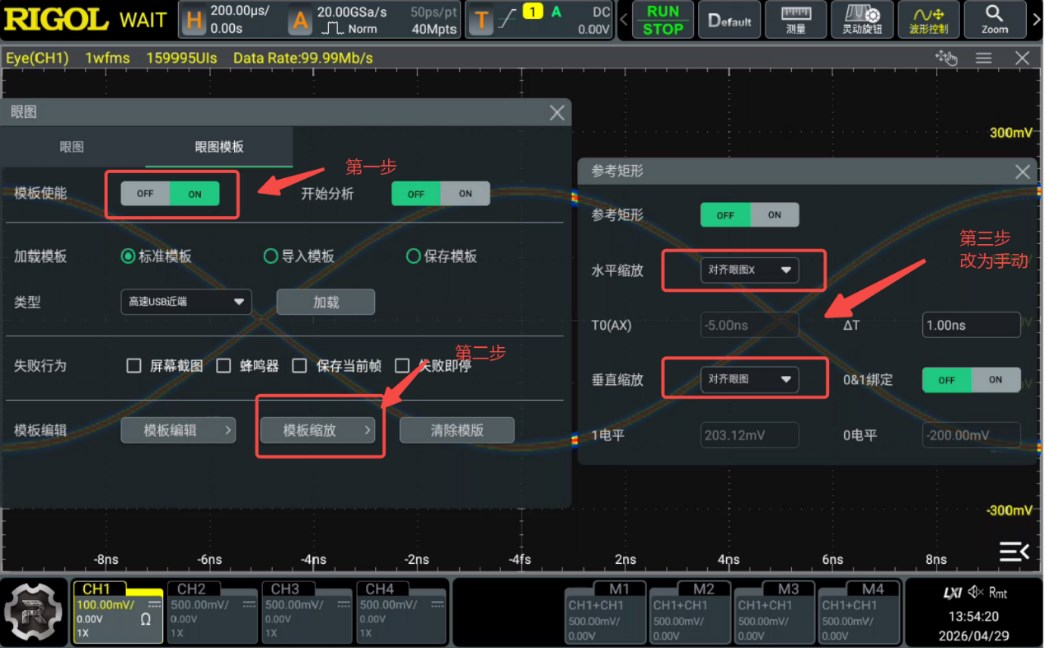The height and width of the screenshot is (648, 1045).
Task: Close the 参考矩形 panel
Action: 1022,172
